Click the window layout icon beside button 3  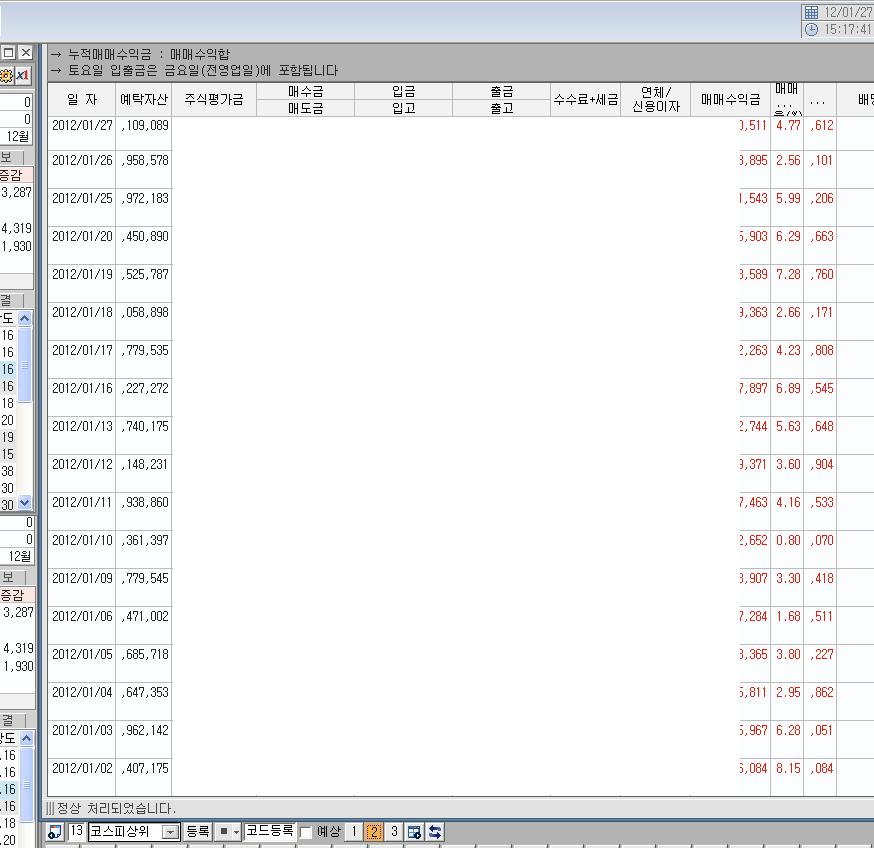pyautogui.click(x=414, y=832)
